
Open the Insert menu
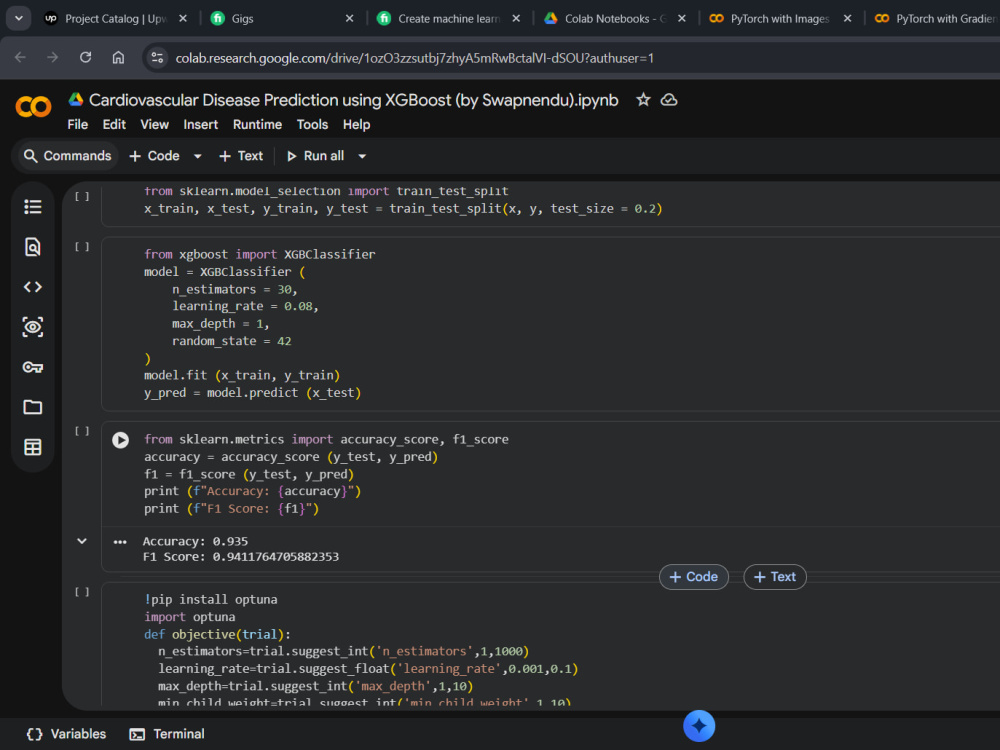[201, 124]
